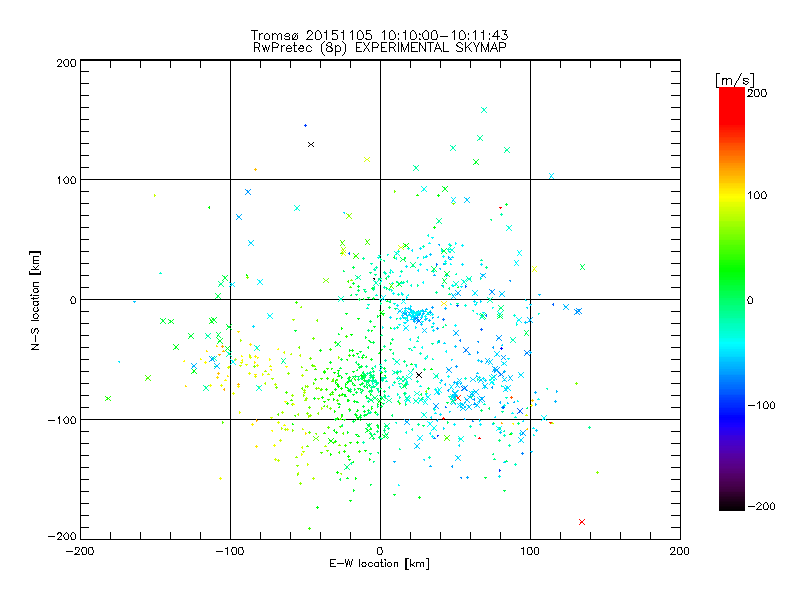Click the yellow X marker near top center
The width and height of the screenshot is (800, 600).
(x=367, y=160)
